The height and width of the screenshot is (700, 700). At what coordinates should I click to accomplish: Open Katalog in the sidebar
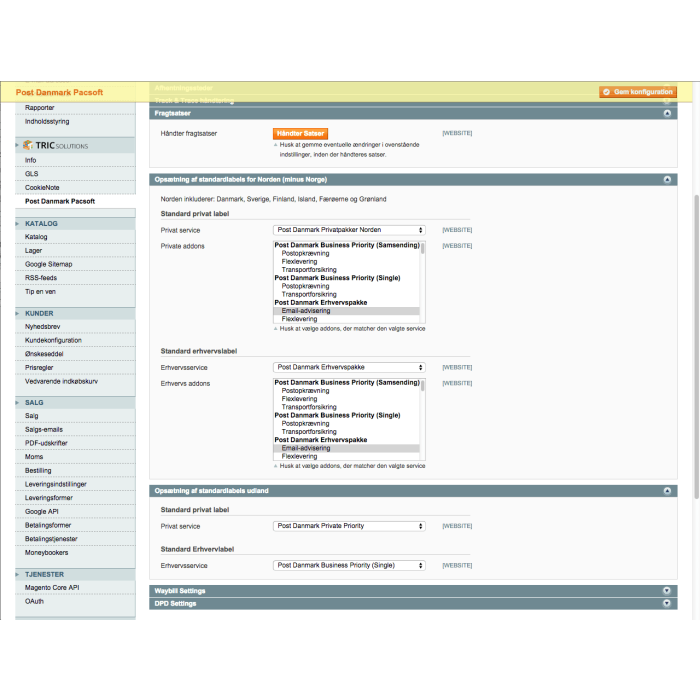(36, 237)
